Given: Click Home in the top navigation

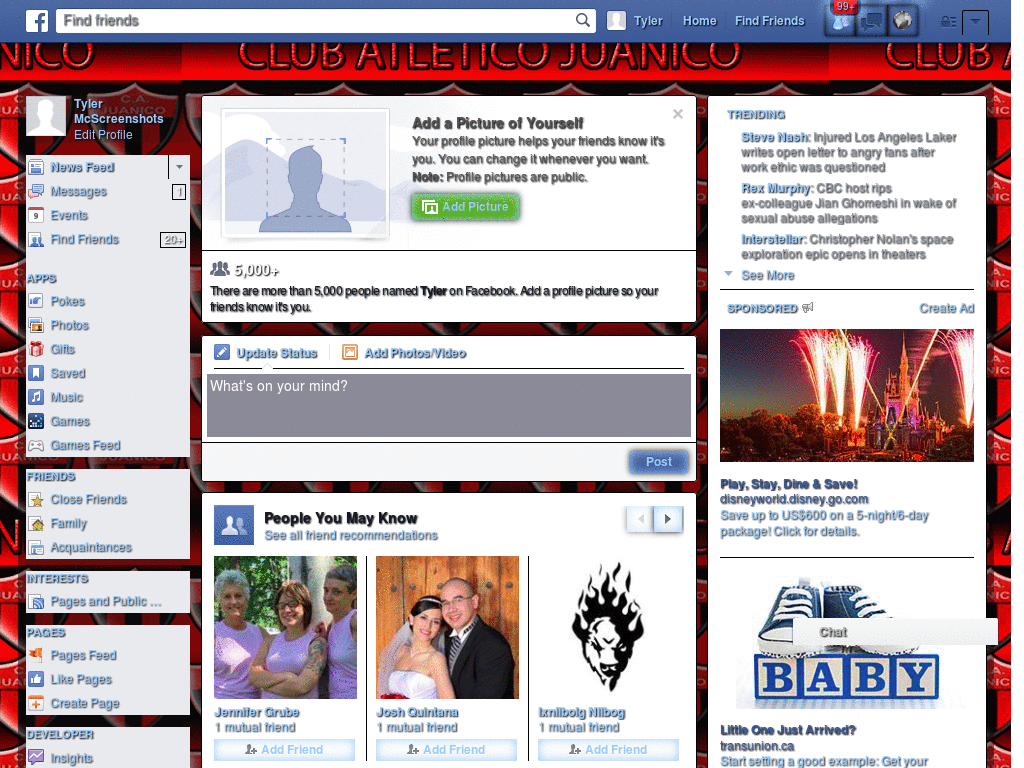Looking at the screenshot, I should (x=699, y=21).
